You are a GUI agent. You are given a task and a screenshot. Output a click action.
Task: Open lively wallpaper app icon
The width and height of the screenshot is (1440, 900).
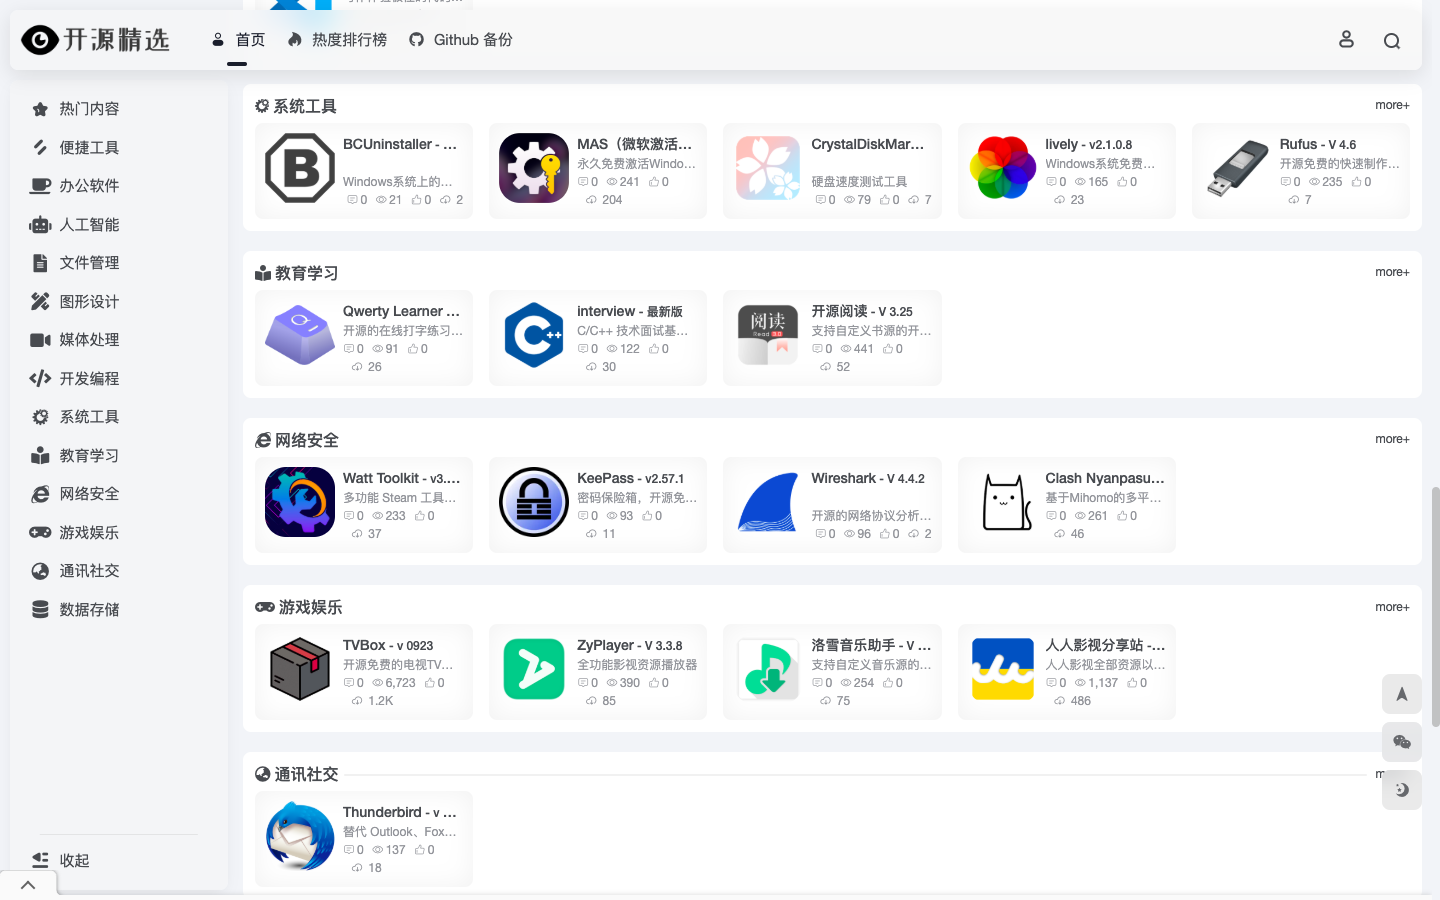pyautogui.click(x=1003, y=168)
